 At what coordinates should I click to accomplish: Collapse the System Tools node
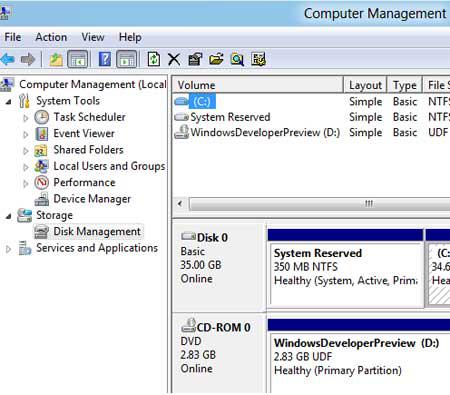coord(9,101)
